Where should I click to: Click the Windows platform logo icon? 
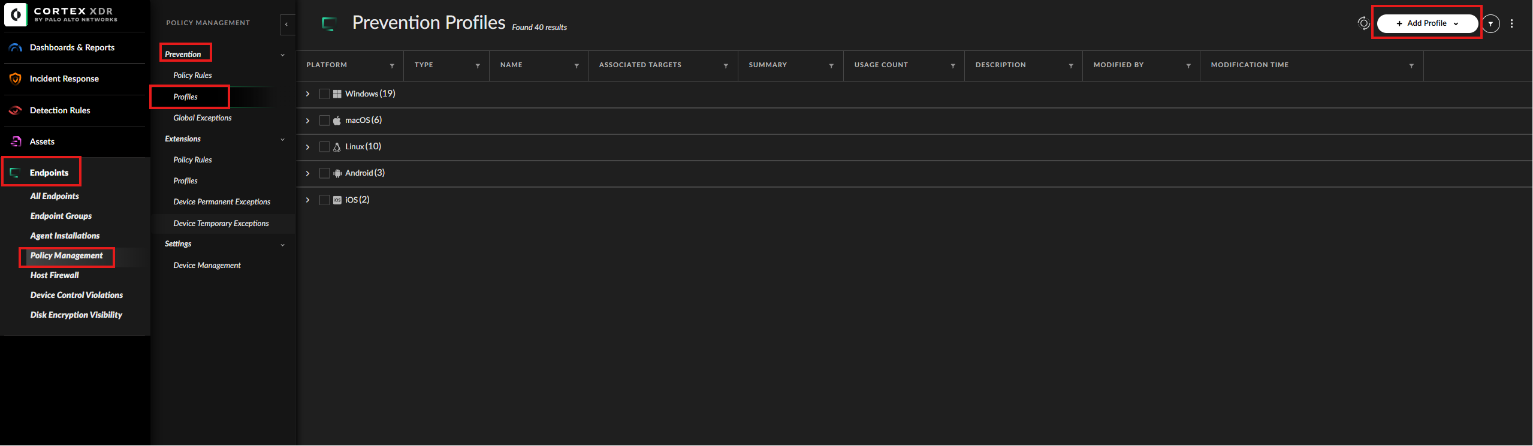tap(337, 94)
